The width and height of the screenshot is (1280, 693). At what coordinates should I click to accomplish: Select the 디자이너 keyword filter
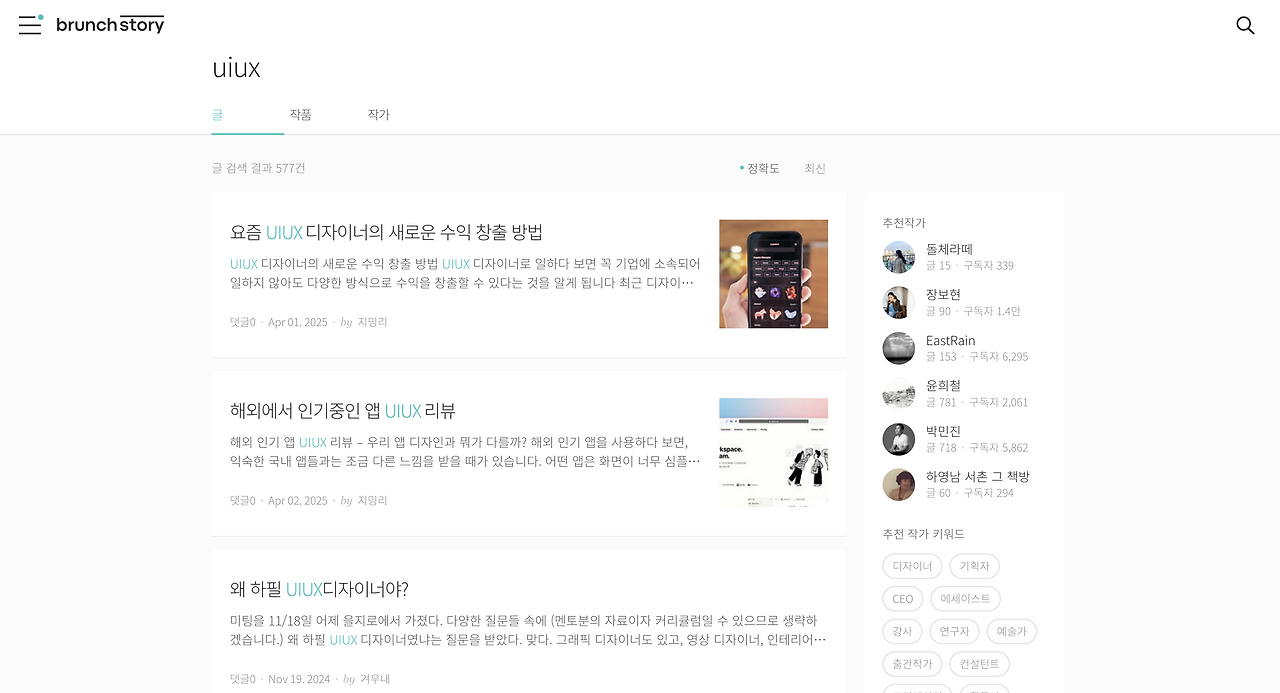pos(912,565)
